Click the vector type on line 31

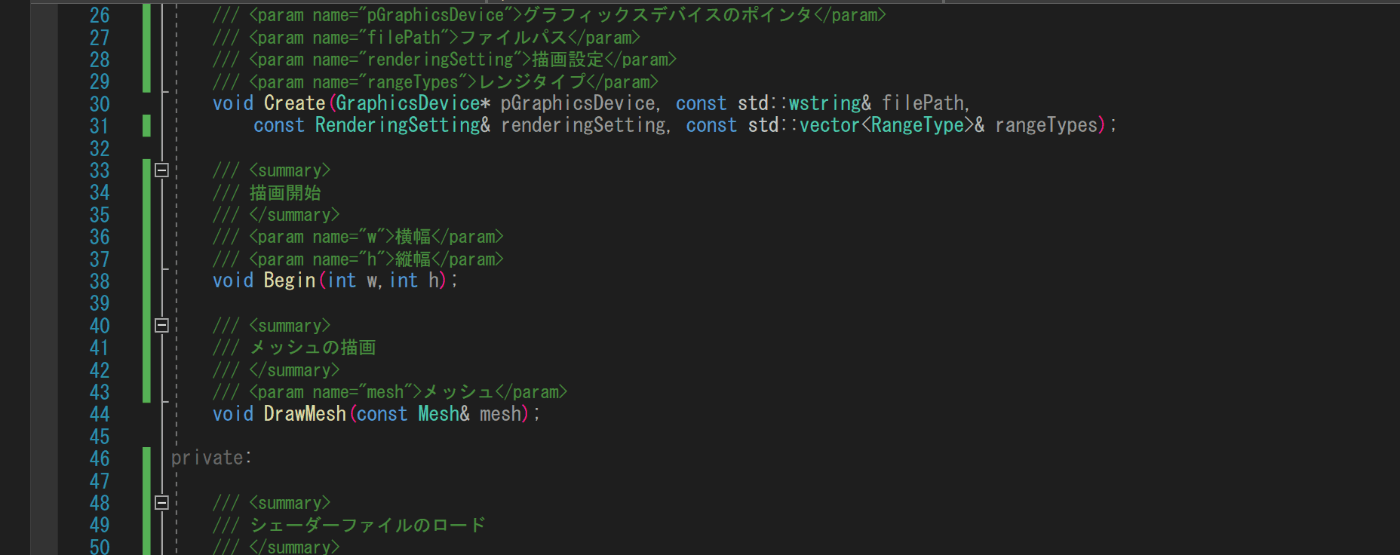pyautogui.click(x=829, y=126)
